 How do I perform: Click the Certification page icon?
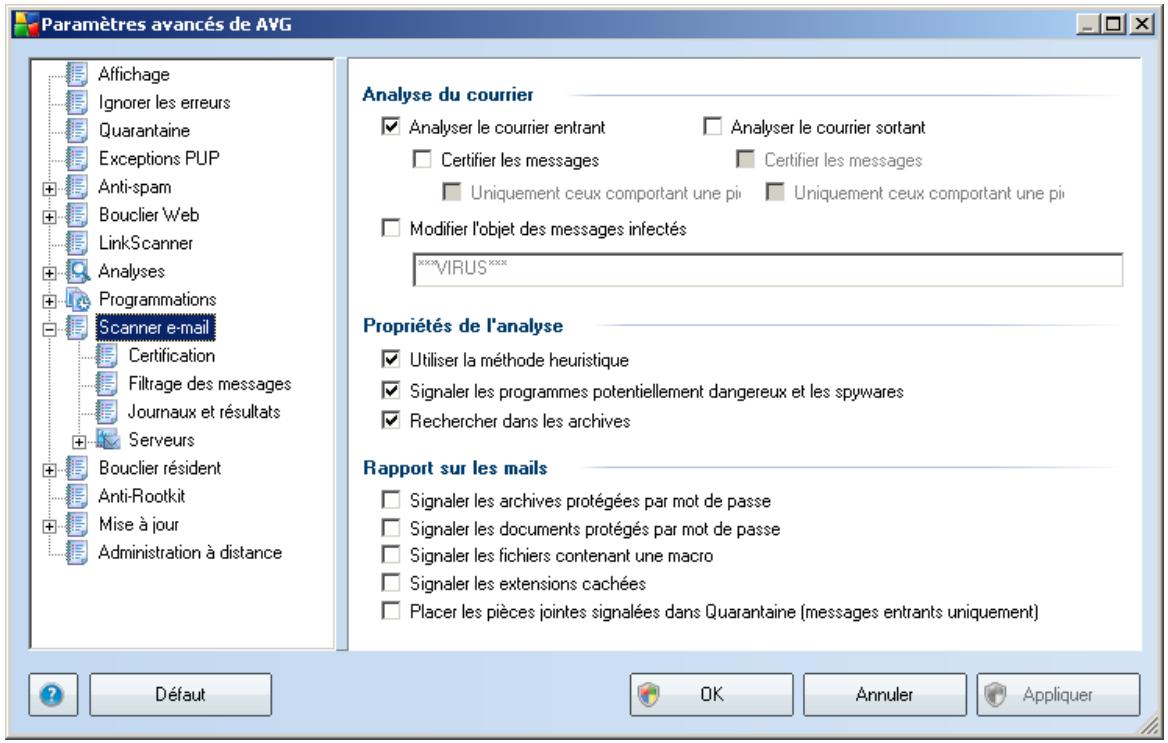[x=107, y=356]
